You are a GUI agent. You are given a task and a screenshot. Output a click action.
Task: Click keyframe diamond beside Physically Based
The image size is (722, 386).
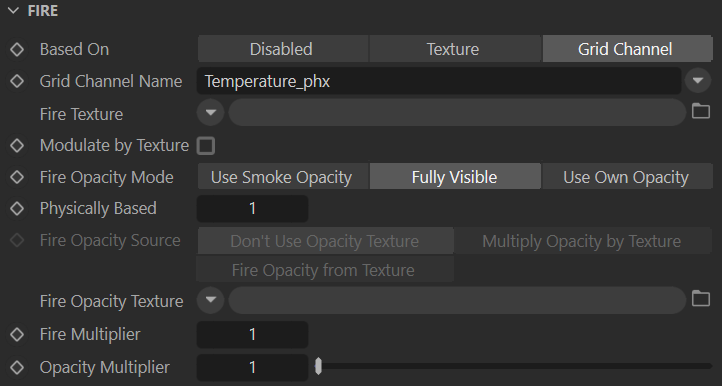point(17,208)
